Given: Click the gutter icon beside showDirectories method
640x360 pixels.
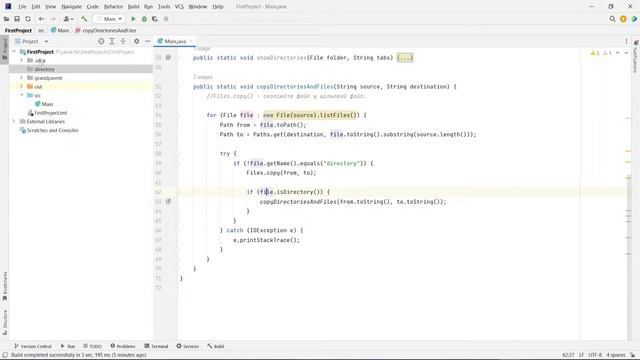Looking at the screenshot, I should pyautogui.click(x=168, y=58).
